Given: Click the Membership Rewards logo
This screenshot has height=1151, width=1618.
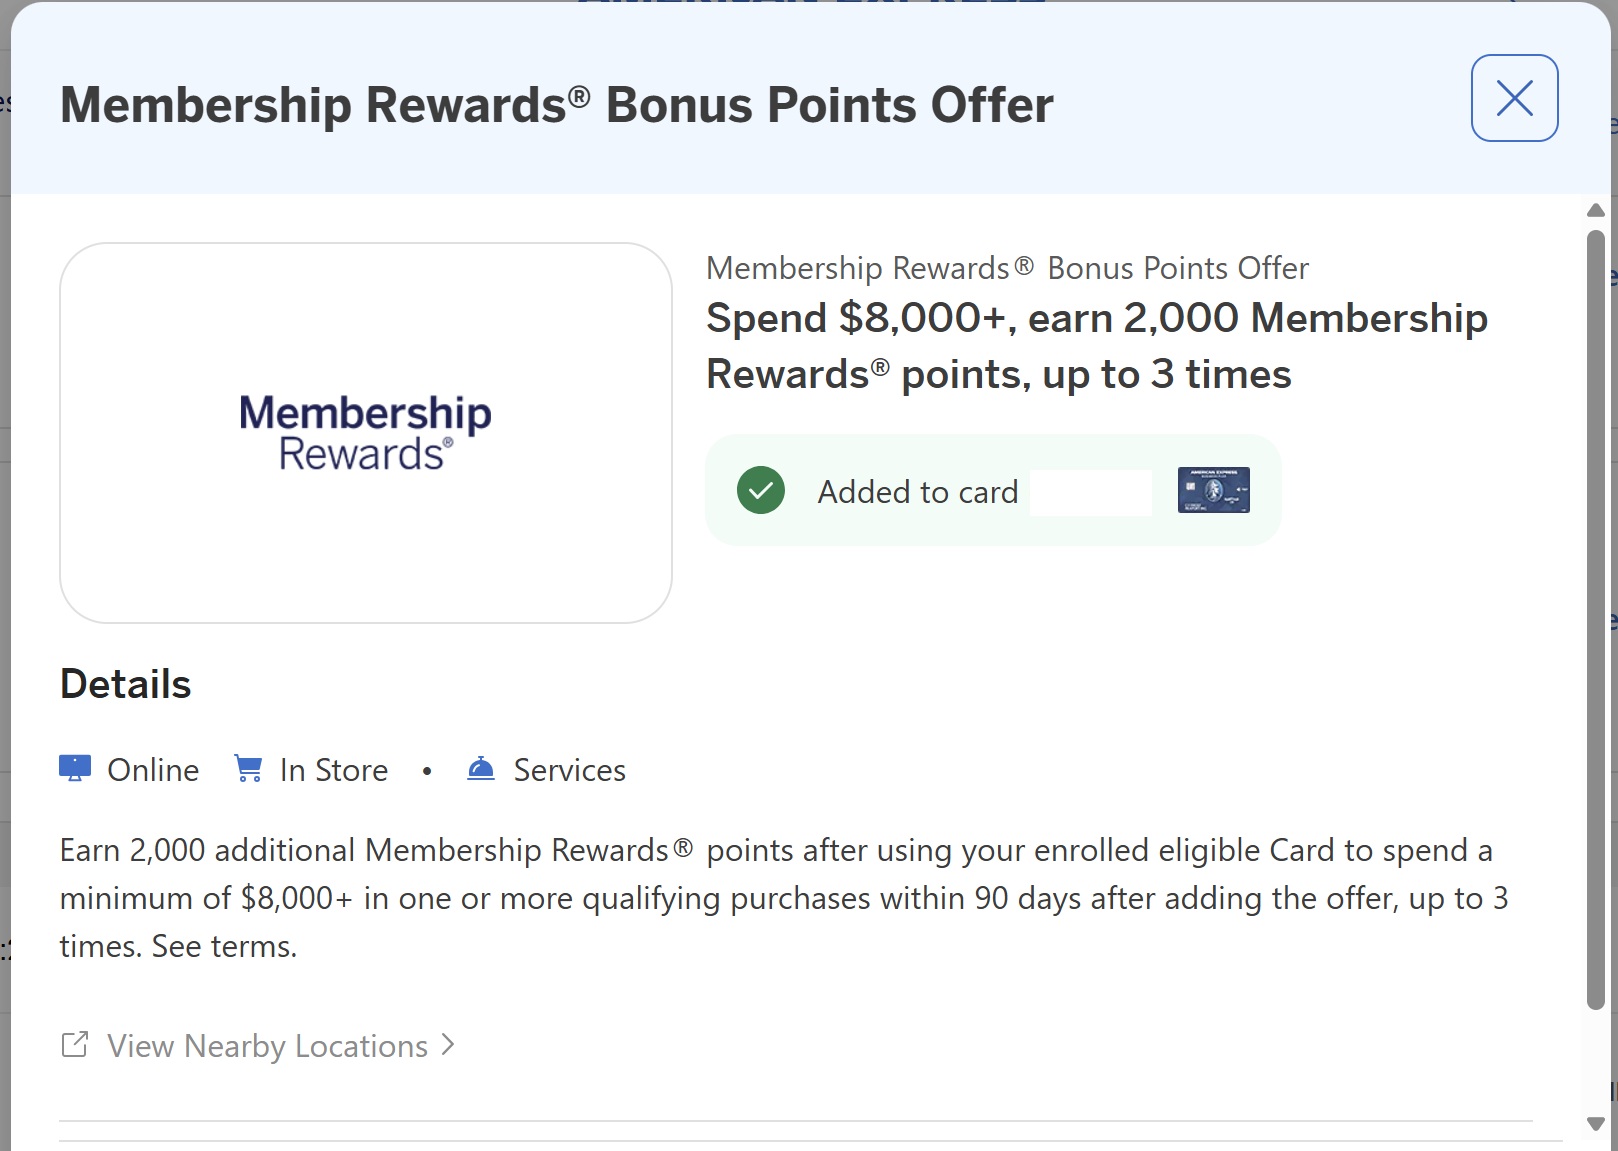Looking at the screenshot, I should click(x=365, y=430).
